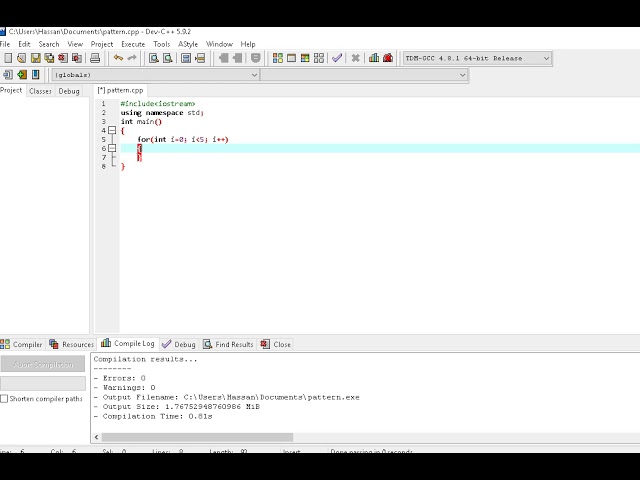Enable Shorten compiler paths checkbox
Screen dimensions: 640x480
point(4,399)
